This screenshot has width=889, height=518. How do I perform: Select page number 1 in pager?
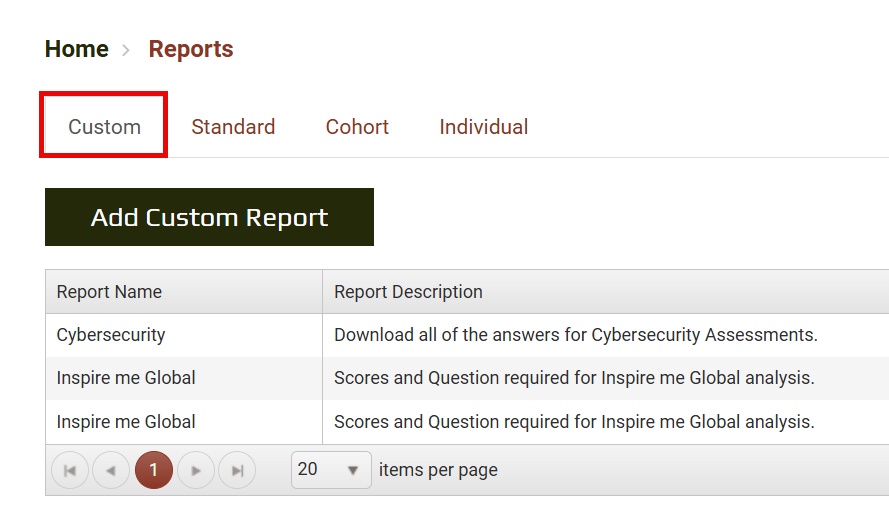click(x=153, y=470)
